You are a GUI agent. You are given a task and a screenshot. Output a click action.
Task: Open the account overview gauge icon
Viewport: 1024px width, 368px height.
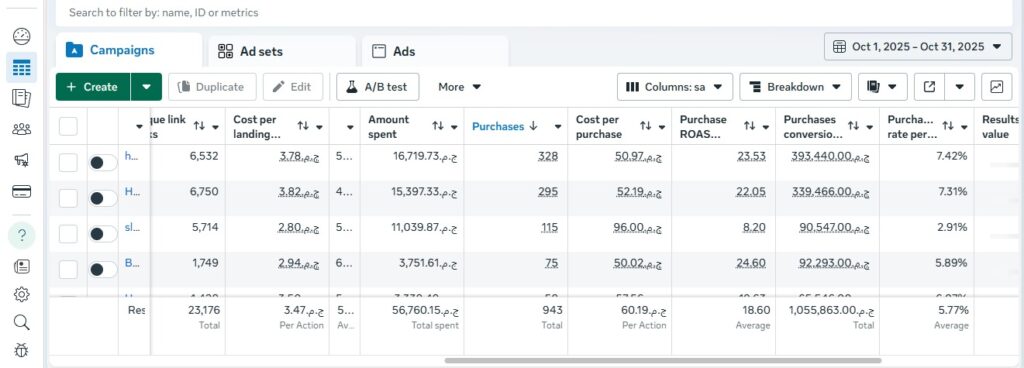(x=22, y=37)
